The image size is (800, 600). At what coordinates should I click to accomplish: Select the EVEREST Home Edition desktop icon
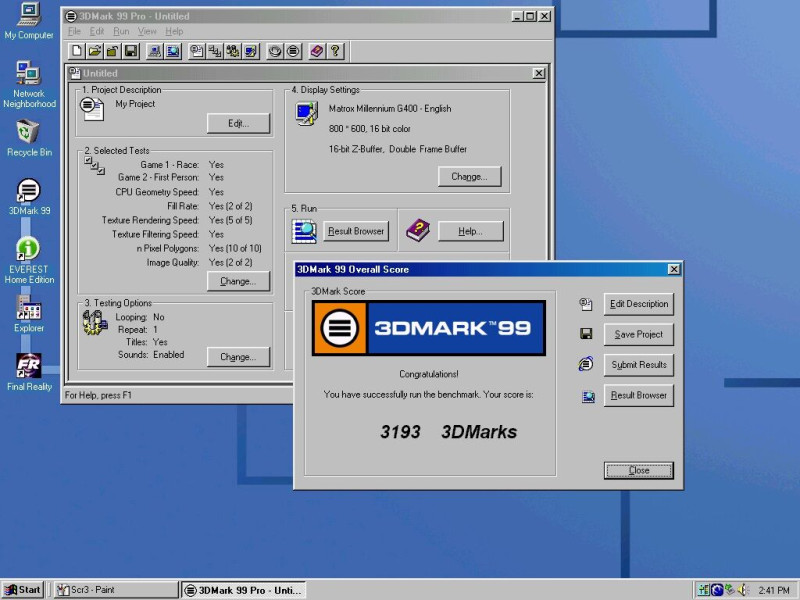tap(29, 260)
